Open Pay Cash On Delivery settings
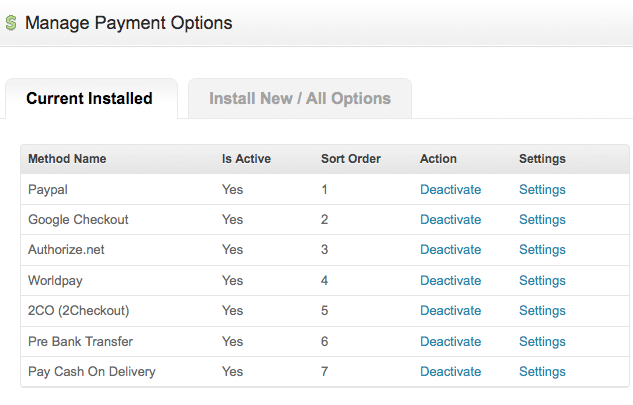The width and height of the screenshot is (633, 405). tap(542, 371)
